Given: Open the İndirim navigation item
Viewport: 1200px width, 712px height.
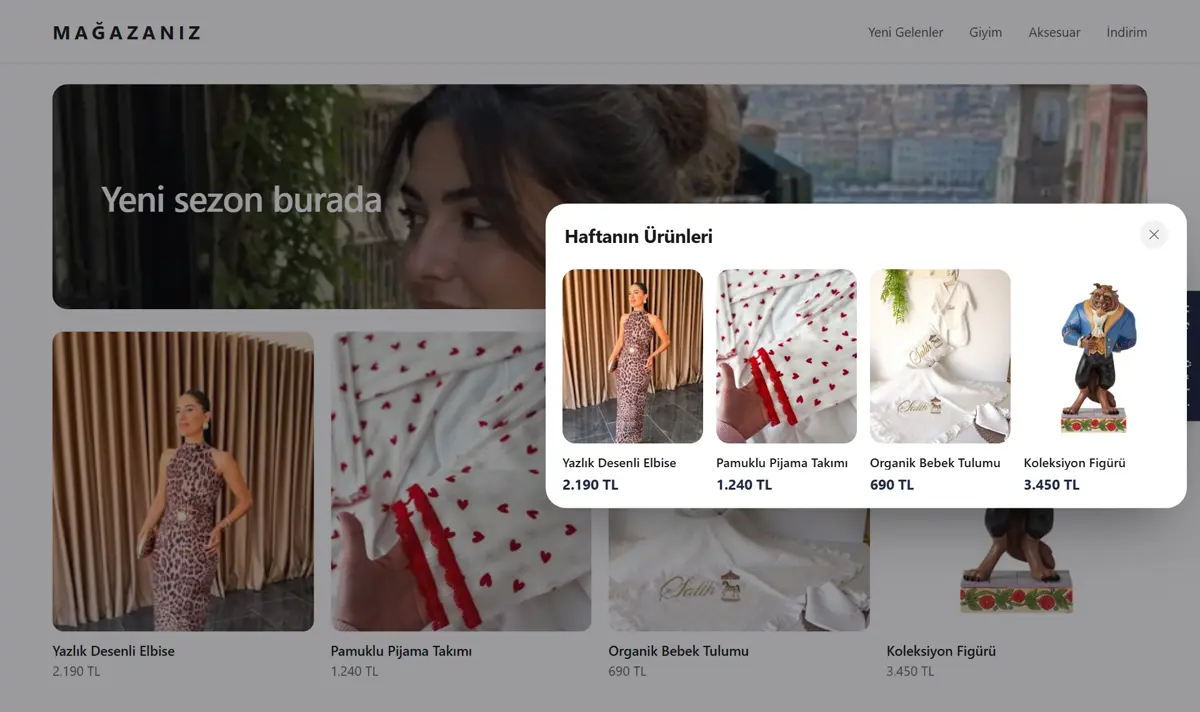Looking at the screenshot, I should (1127, 32).
